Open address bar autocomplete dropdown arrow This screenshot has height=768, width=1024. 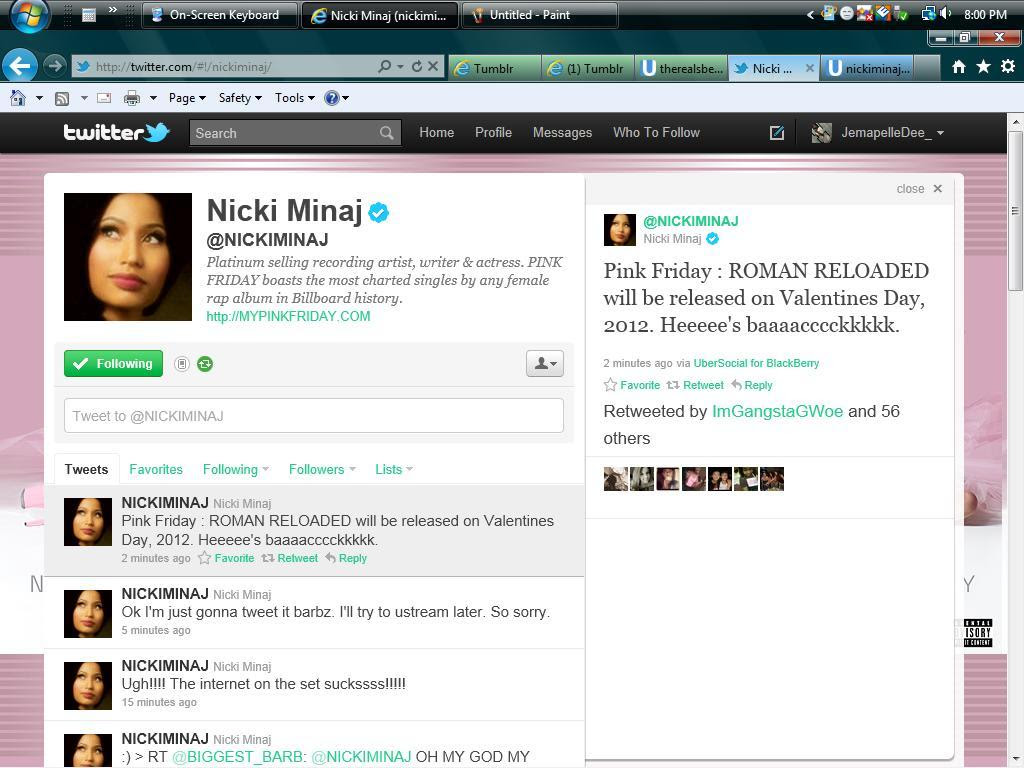400,67
